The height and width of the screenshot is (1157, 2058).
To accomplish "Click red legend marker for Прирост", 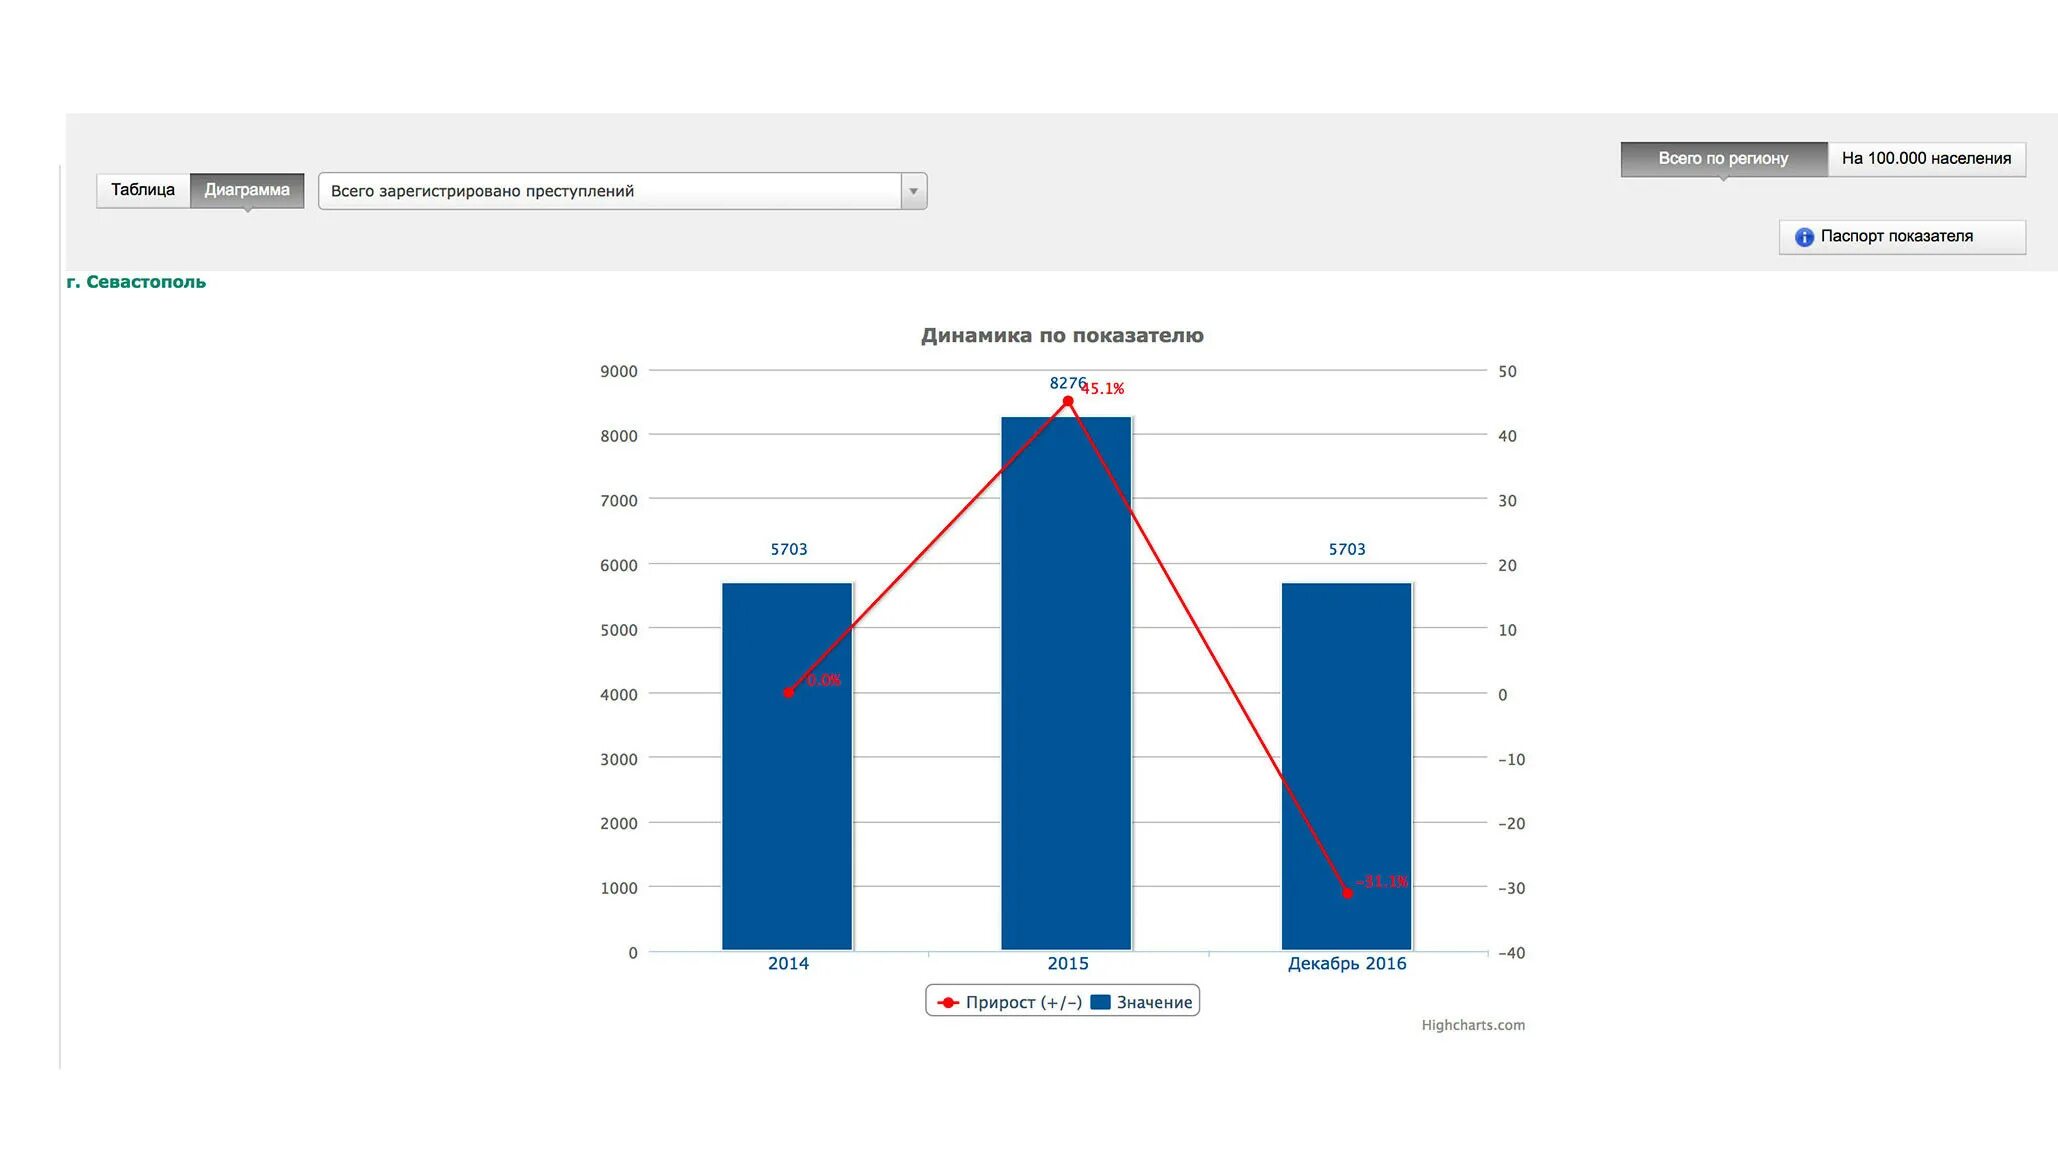I will pyautogui.click(x=947, y=1002).
